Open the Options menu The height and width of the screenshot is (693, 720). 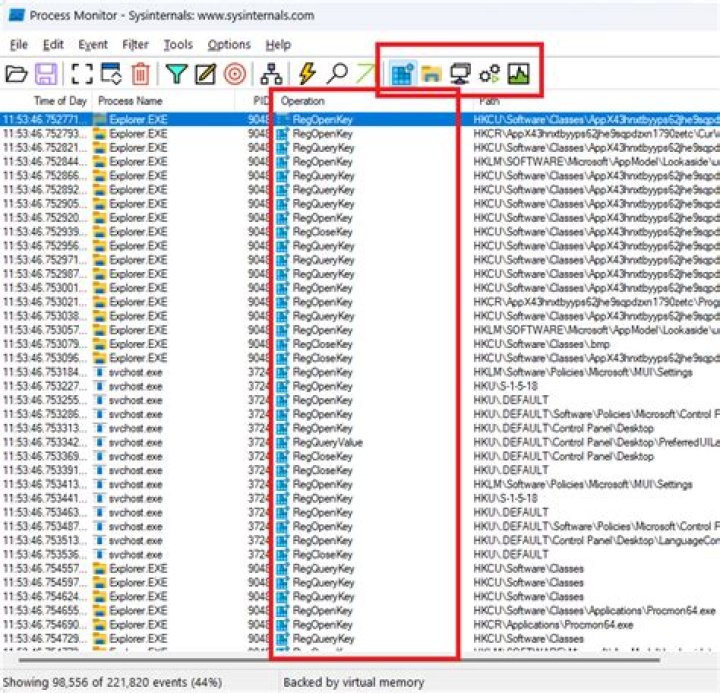tap(229, 45)
